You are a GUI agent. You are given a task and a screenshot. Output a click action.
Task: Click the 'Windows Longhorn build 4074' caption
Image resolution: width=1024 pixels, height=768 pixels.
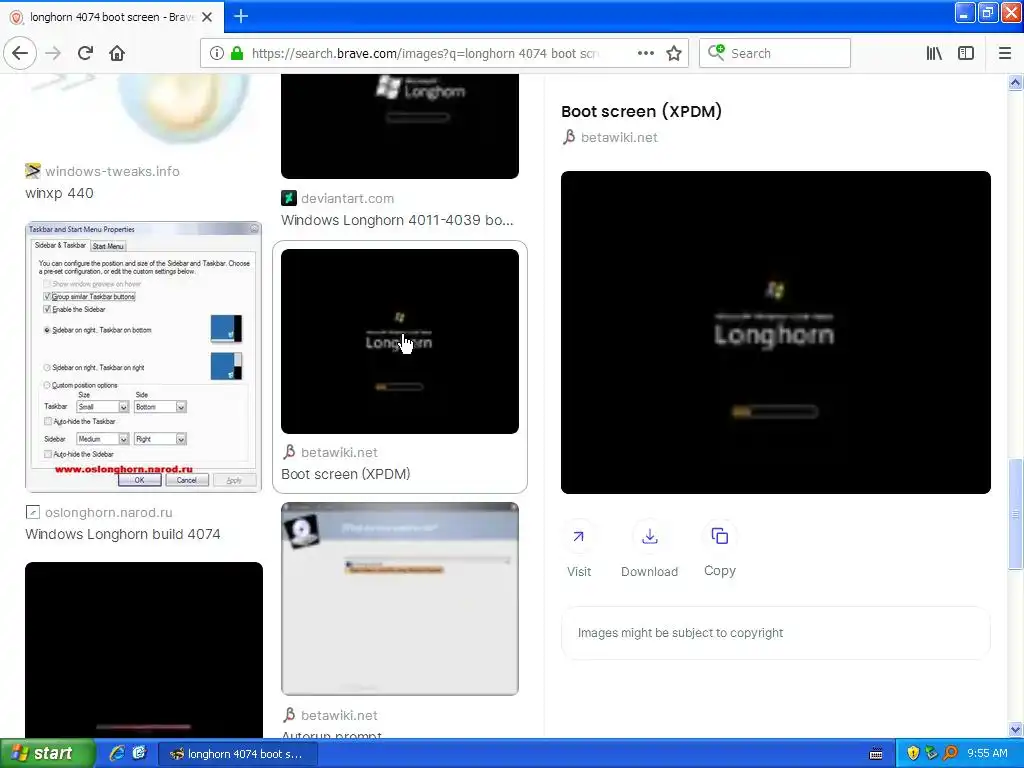point(123,534)
